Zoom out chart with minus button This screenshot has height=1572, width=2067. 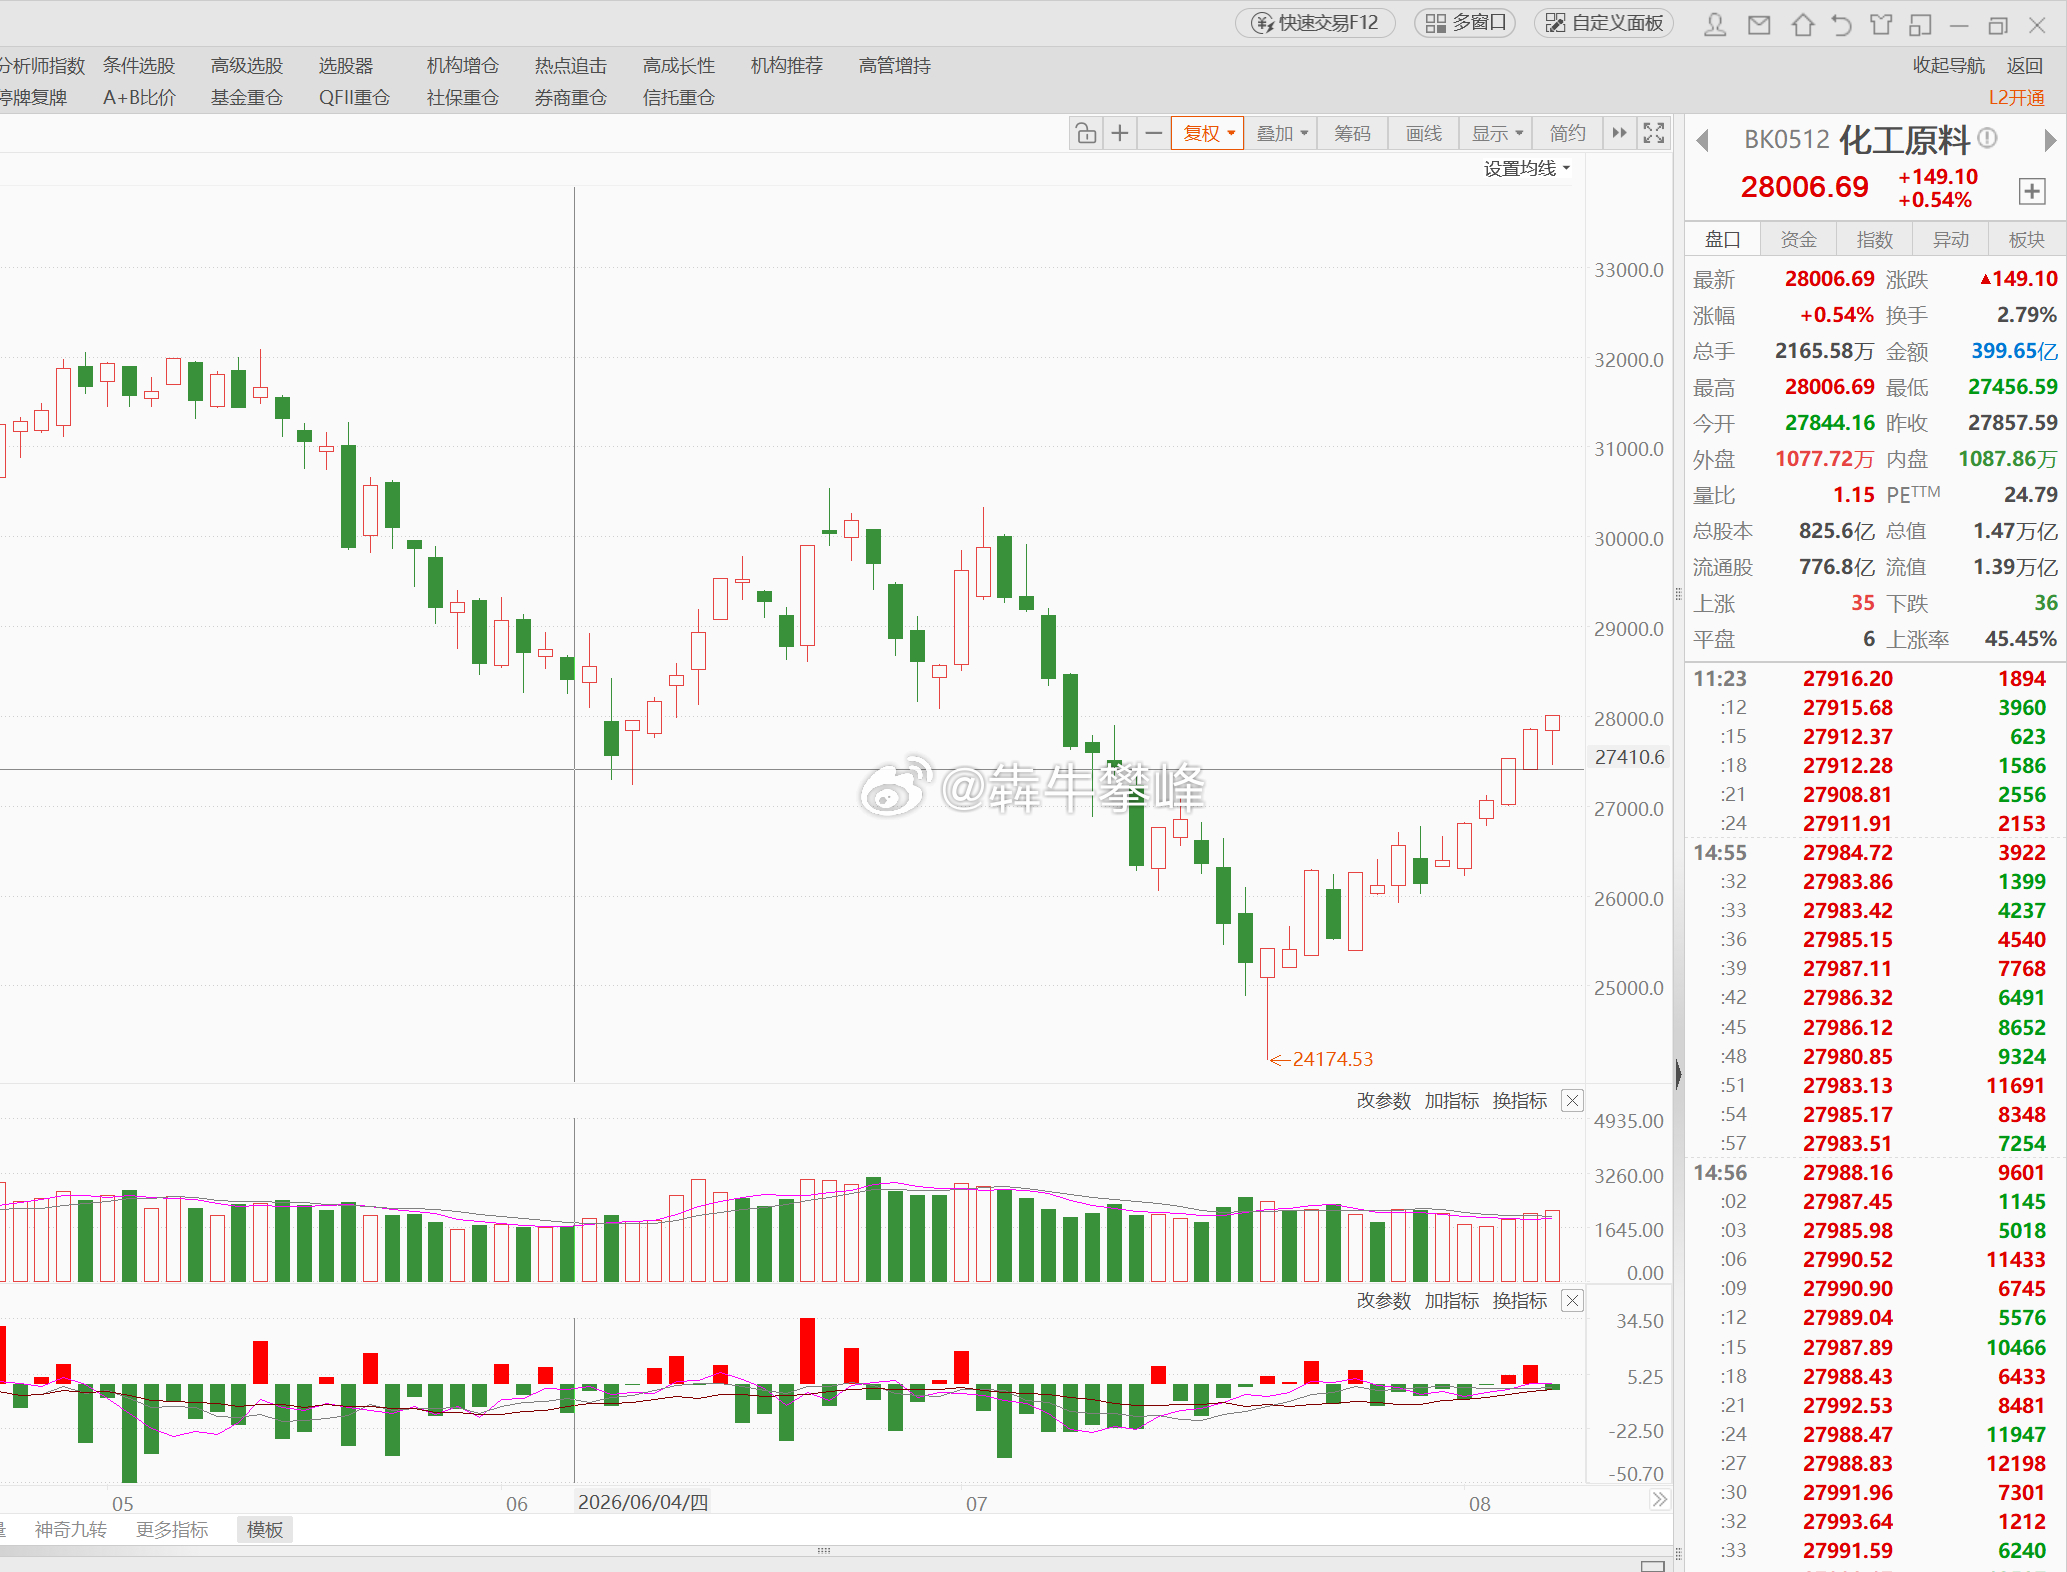(1154, 133)
